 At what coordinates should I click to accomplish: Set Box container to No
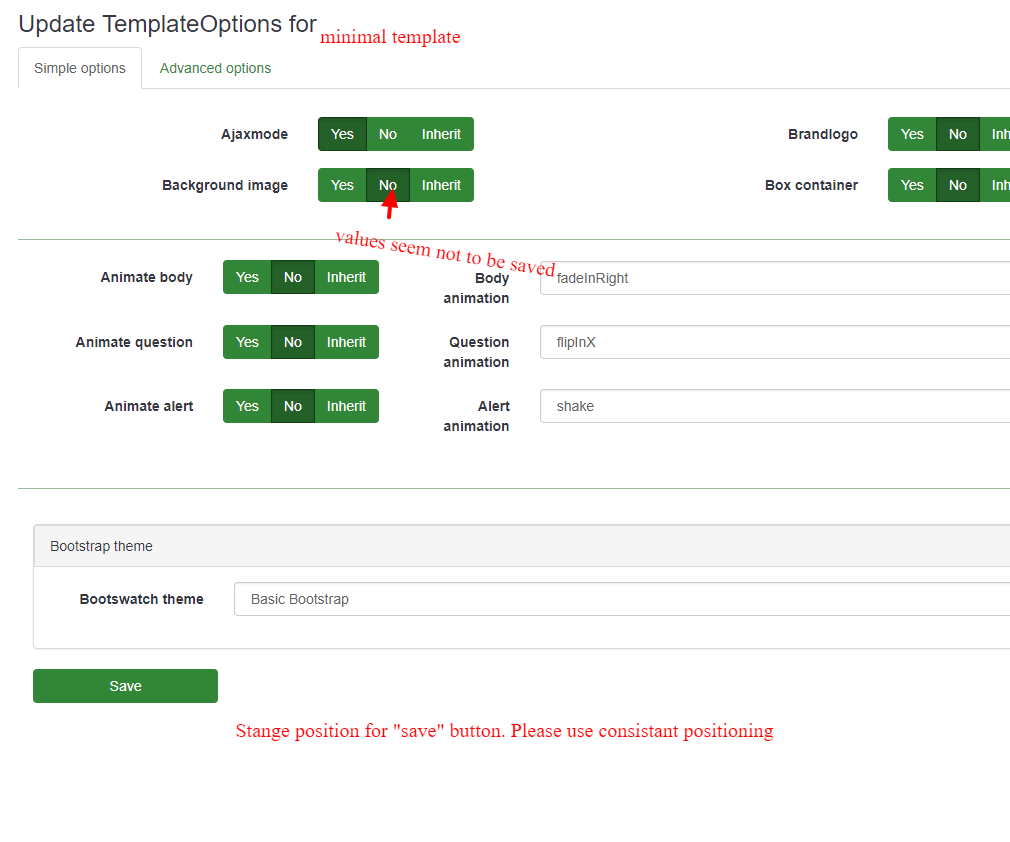(958, 185)
